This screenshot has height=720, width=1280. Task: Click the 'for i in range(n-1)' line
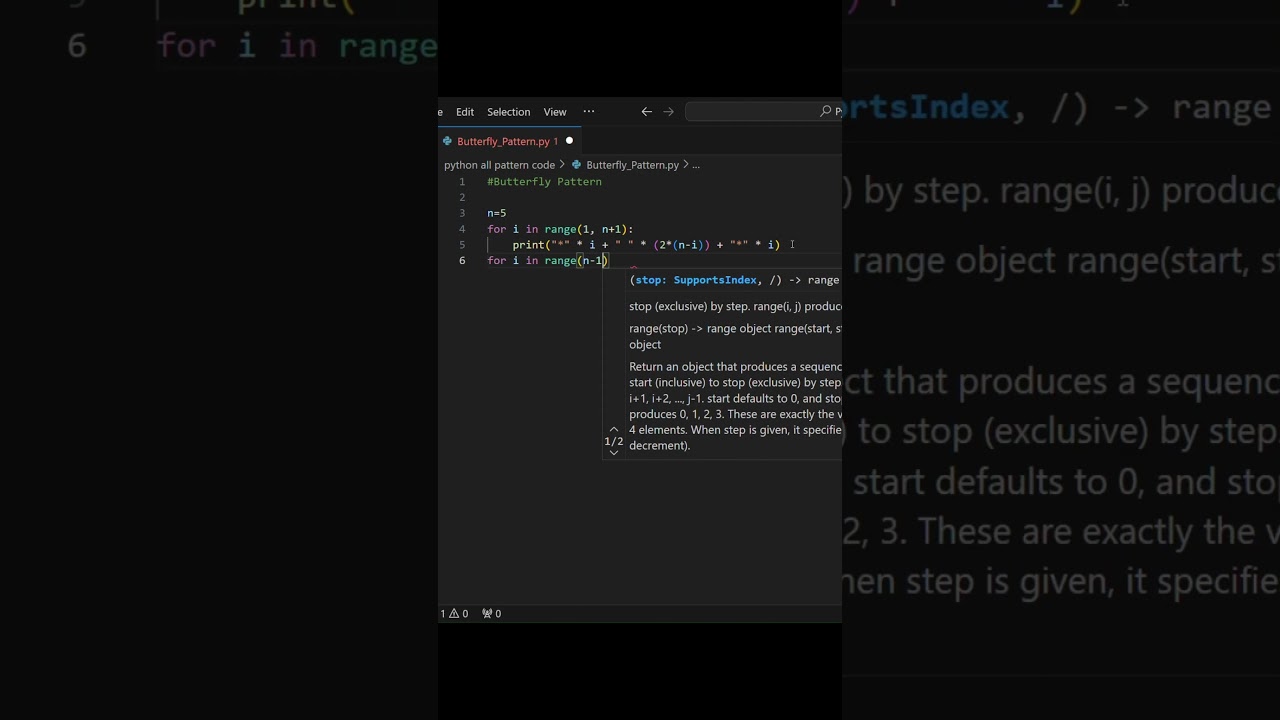[x=547, y=261]
